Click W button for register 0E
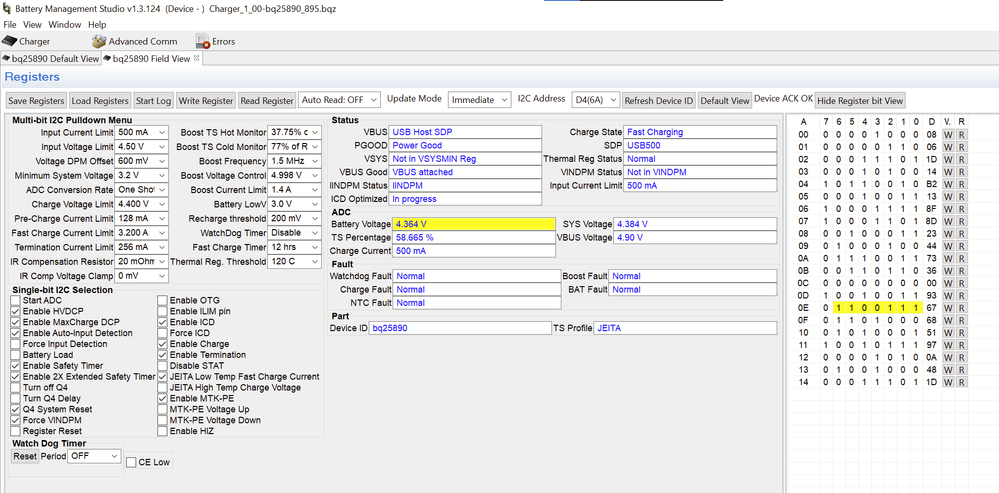 pyautogui.click(x=948, y=308)
